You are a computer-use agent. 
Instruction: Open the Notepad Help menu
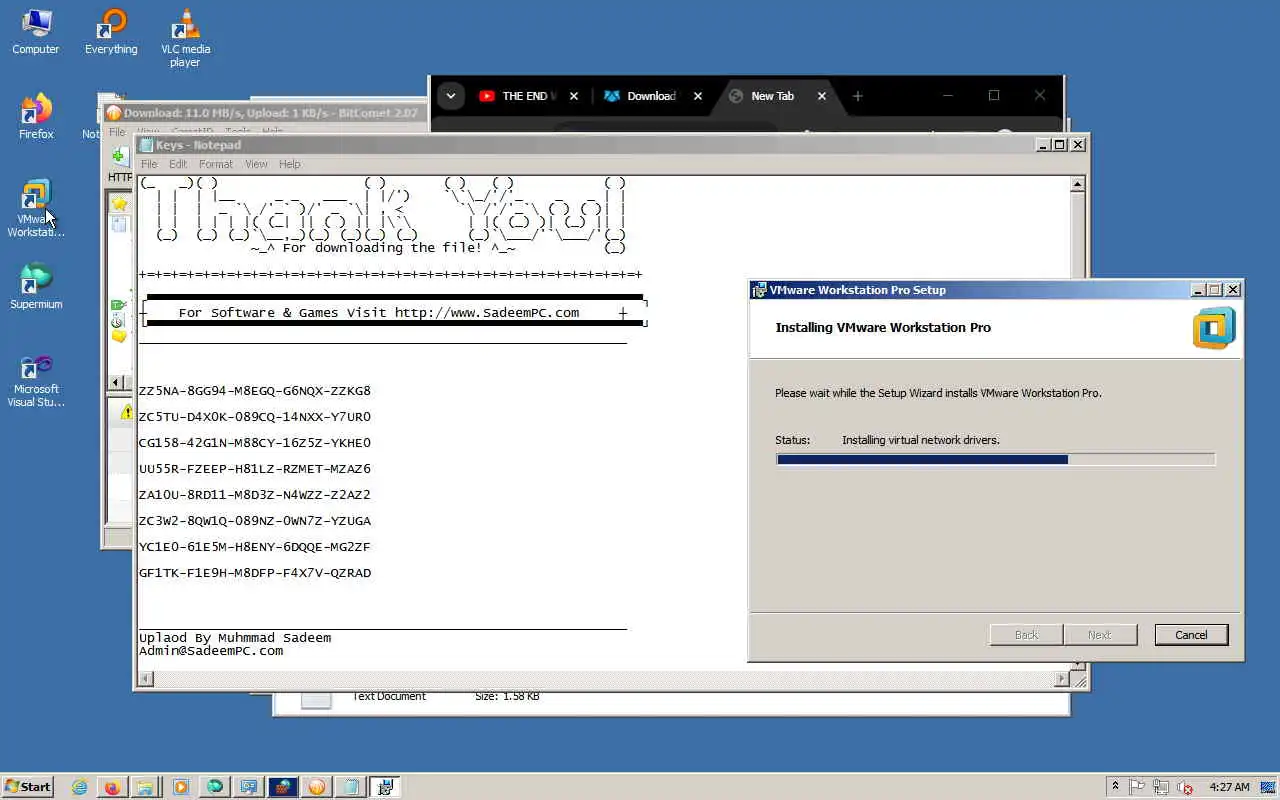click(289, 164)
